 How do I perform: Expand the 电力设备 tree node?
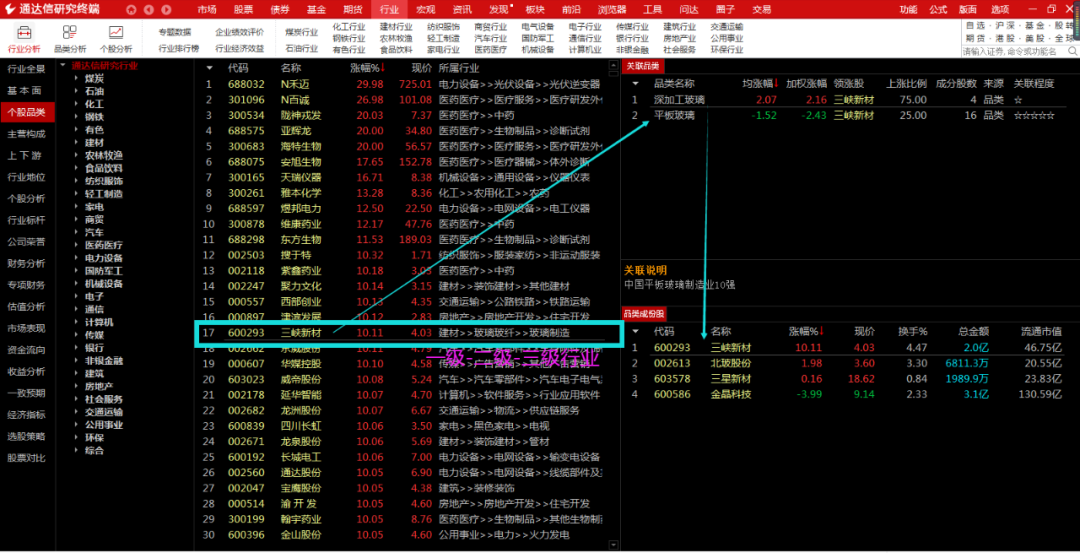(x=76, y=258)
